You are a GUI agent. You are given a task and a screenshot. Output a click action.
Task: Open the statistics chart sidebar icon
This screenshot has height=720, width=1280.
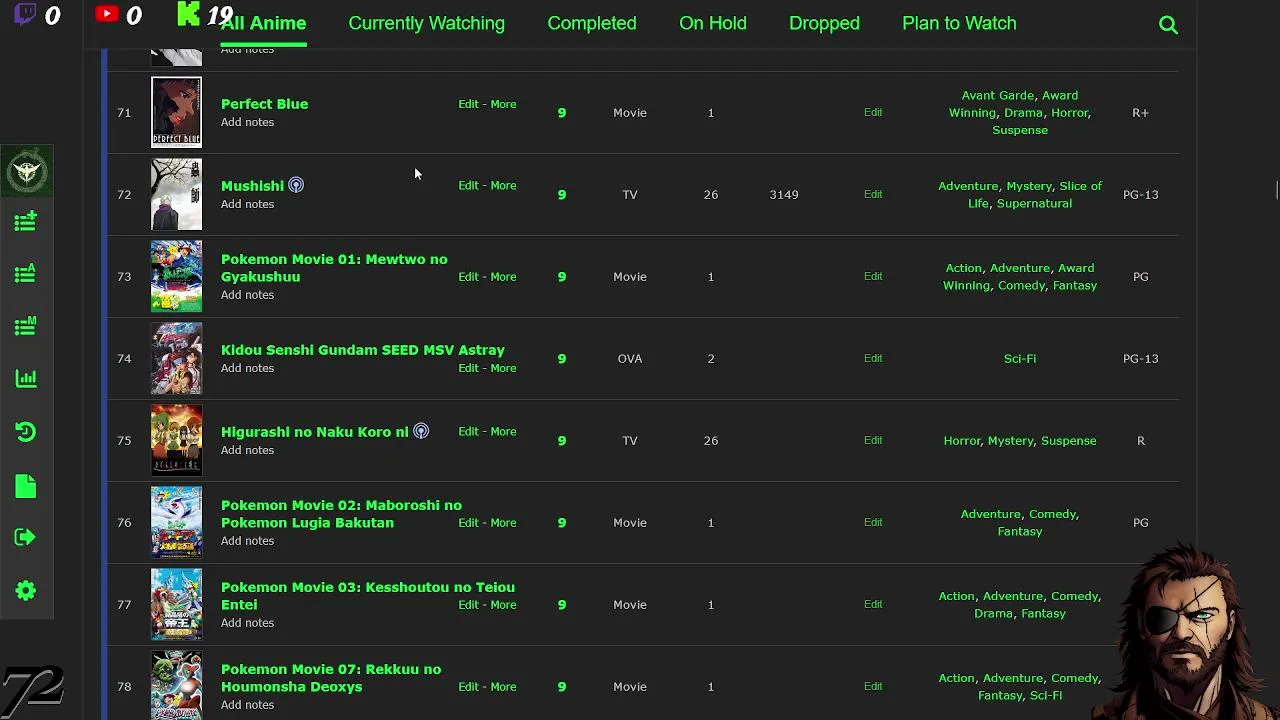click(x=26, y=378)
